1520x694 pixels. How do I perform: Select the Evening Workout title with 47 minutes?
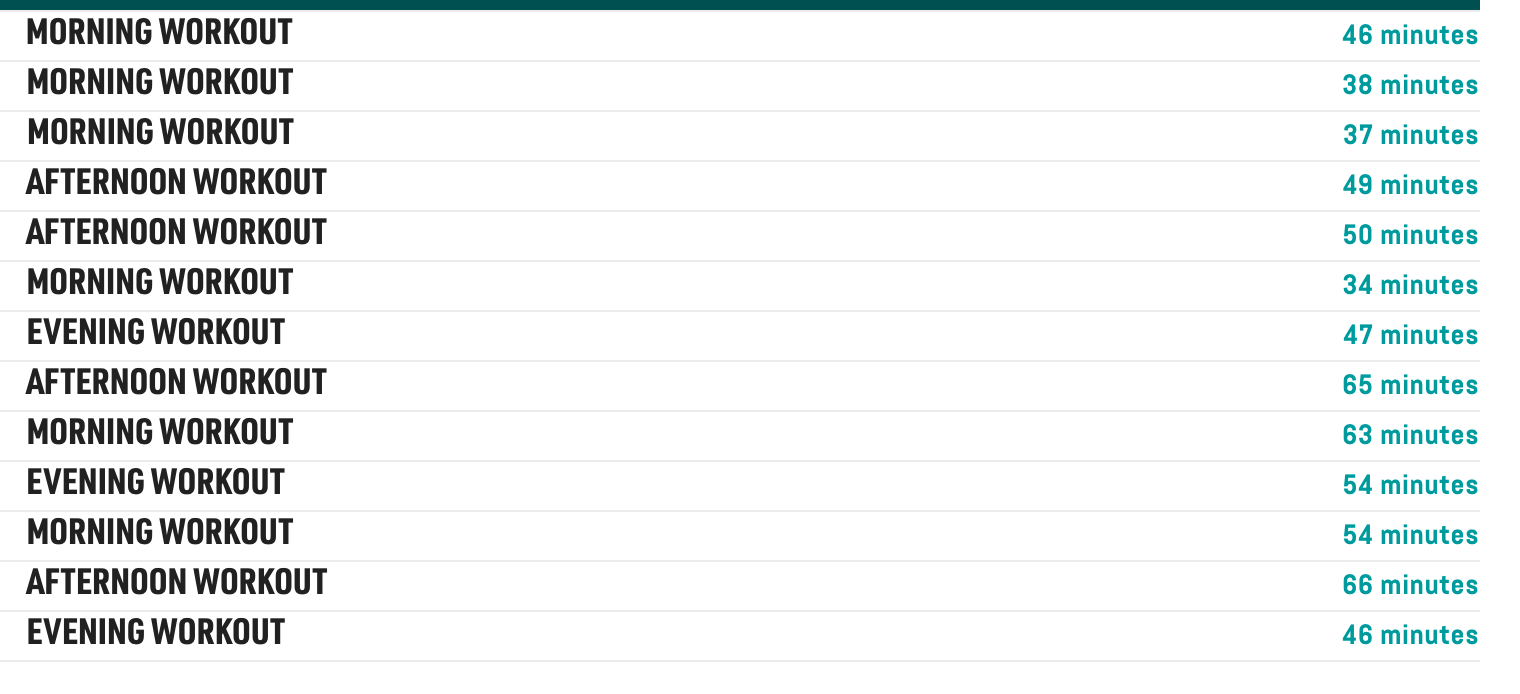(156, 333)
